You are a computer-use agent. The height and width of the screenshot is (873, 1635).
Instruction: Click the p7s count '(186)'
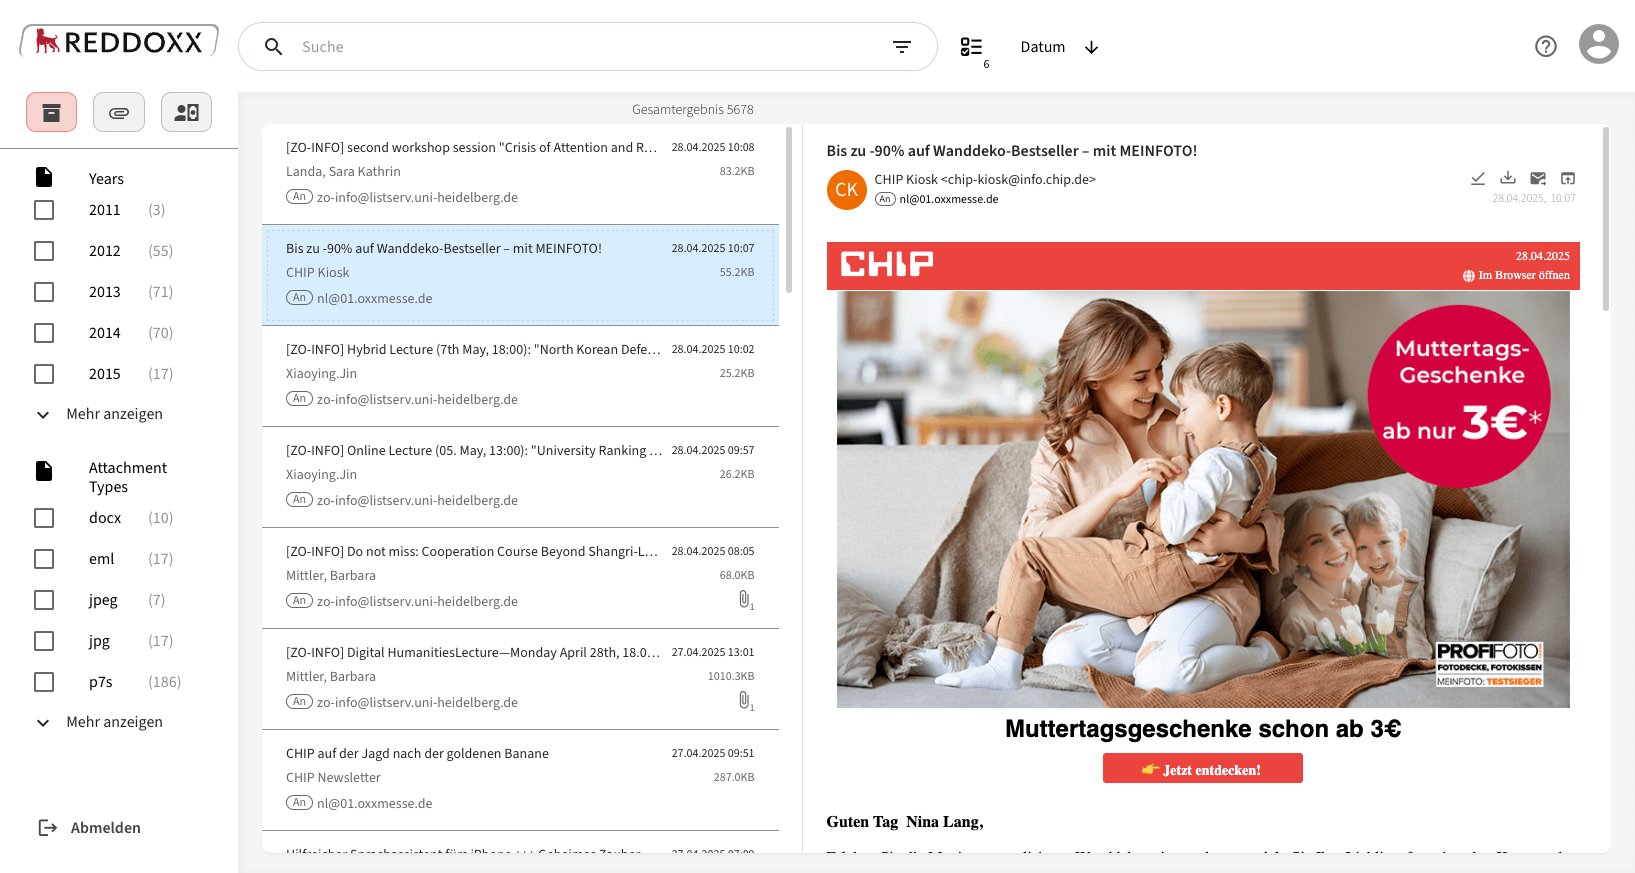coord(165,682)
